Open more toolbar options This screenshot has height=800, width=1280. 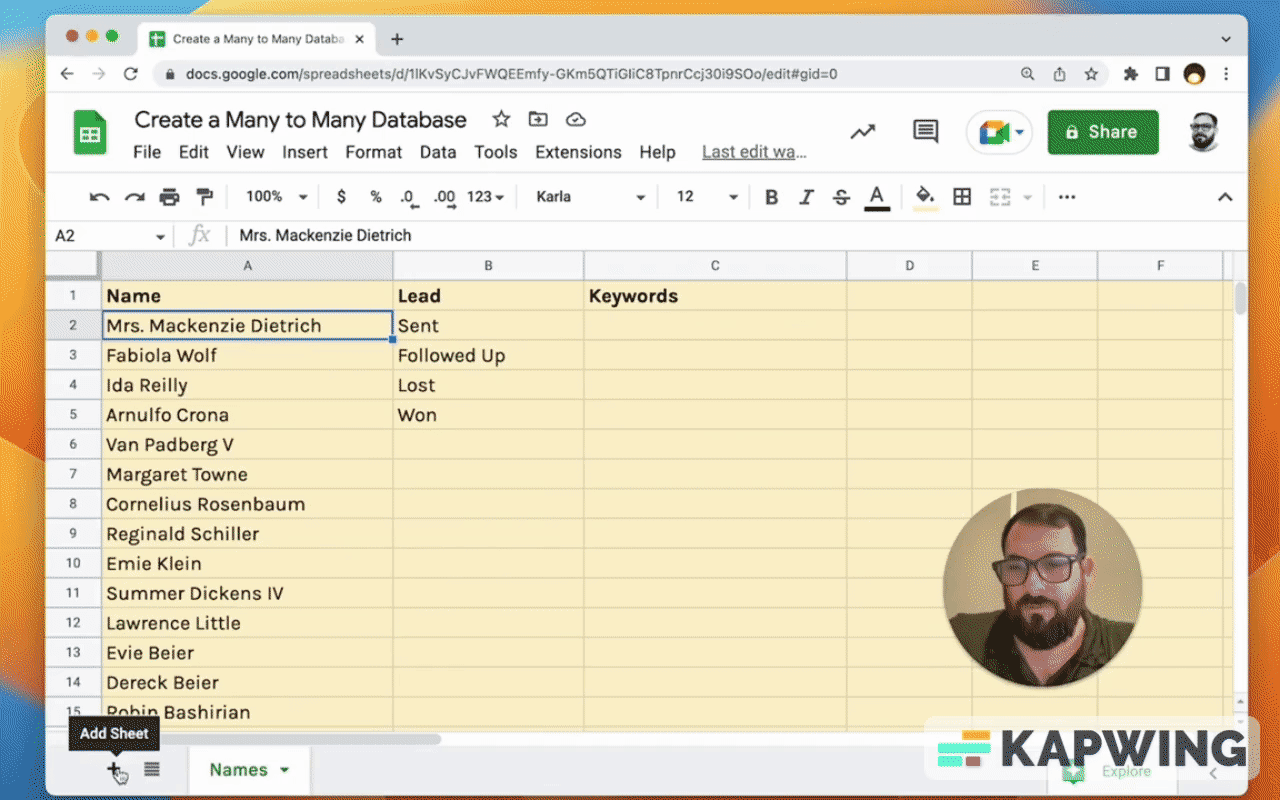[1066, 197]
